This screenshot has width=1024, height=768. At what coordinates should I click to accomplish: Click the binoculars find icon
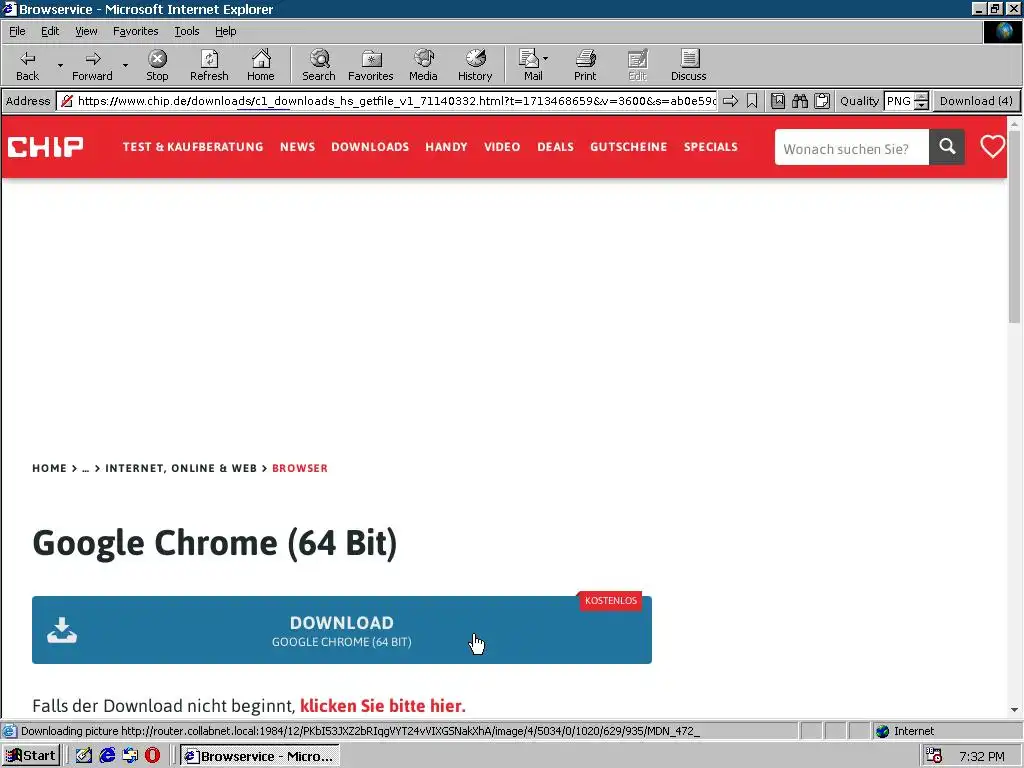click(x=800, y=101)
